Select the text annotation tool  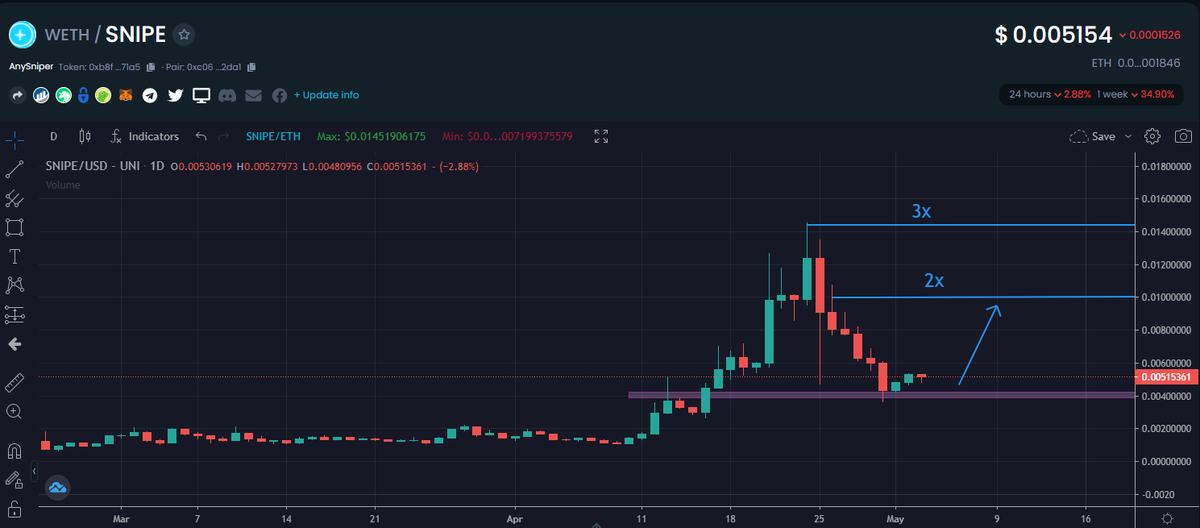pos(15,256)
